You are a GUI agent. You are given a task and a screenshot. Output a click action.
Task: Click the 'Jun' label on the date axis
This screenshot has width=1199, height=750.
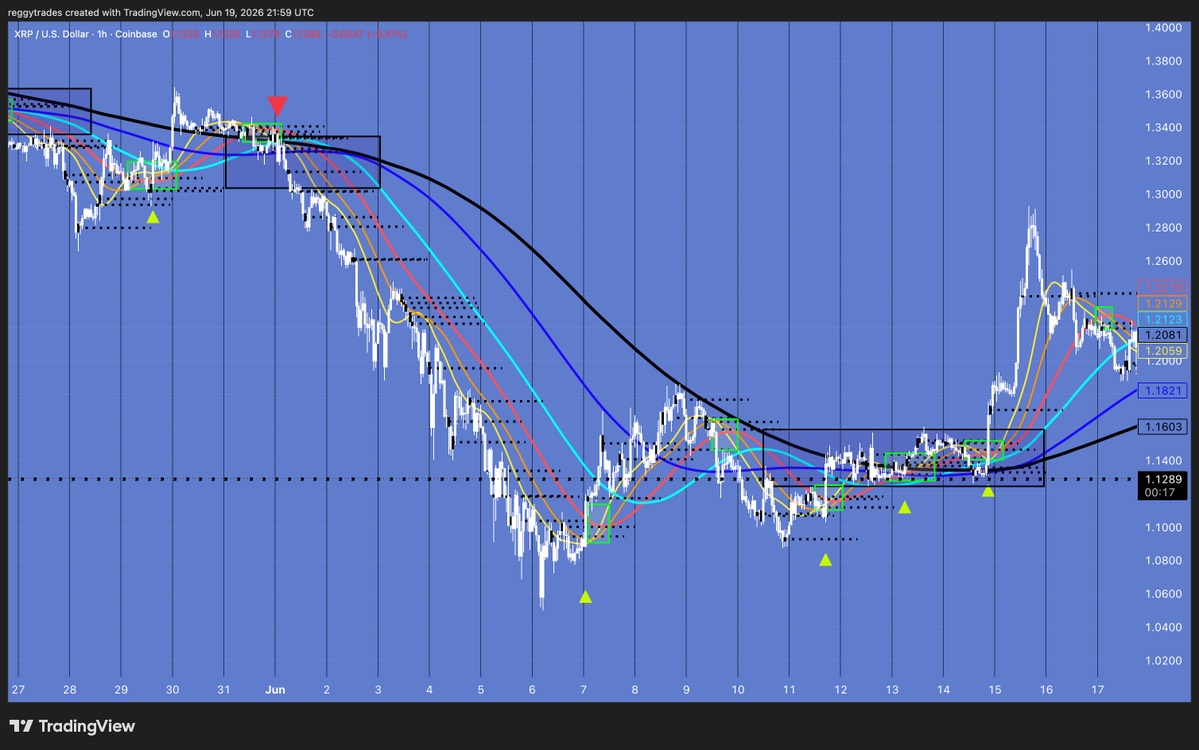(x=275, y=690)
